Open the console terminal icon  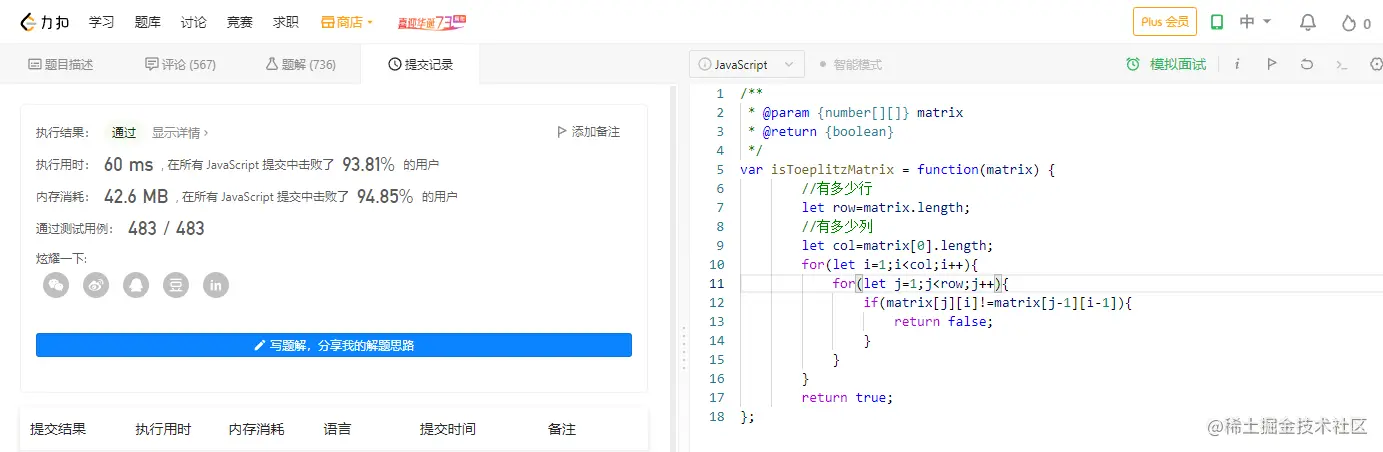1342,64
